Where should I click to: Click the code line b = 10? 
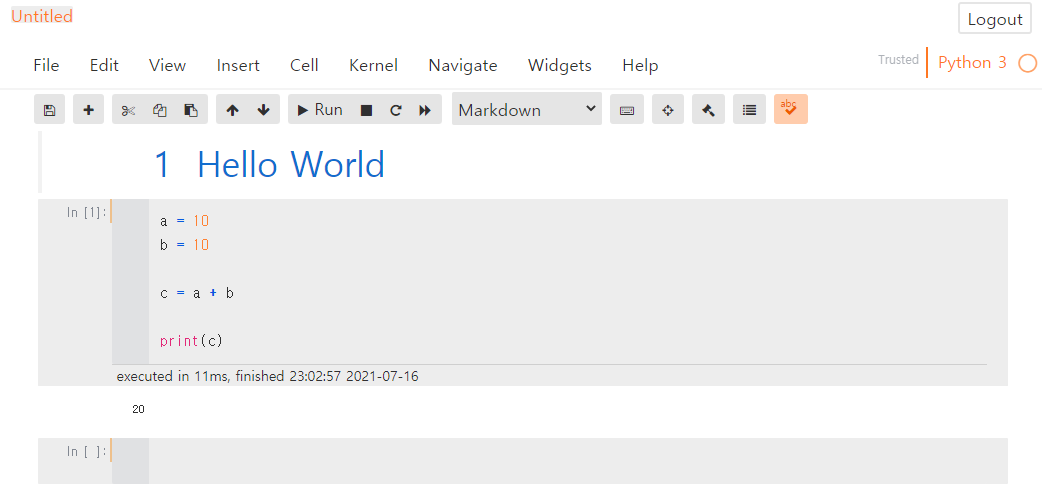pyautogui.click(x=185, y=245)
